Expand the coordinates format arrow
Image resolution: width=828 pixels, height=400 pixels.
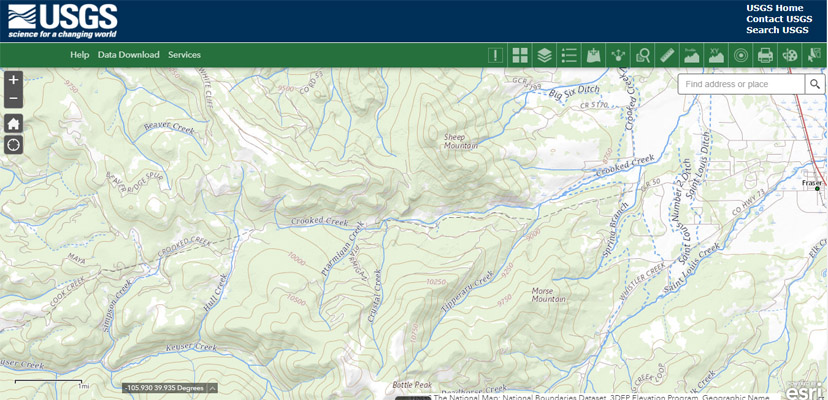(x=212, y=388)
